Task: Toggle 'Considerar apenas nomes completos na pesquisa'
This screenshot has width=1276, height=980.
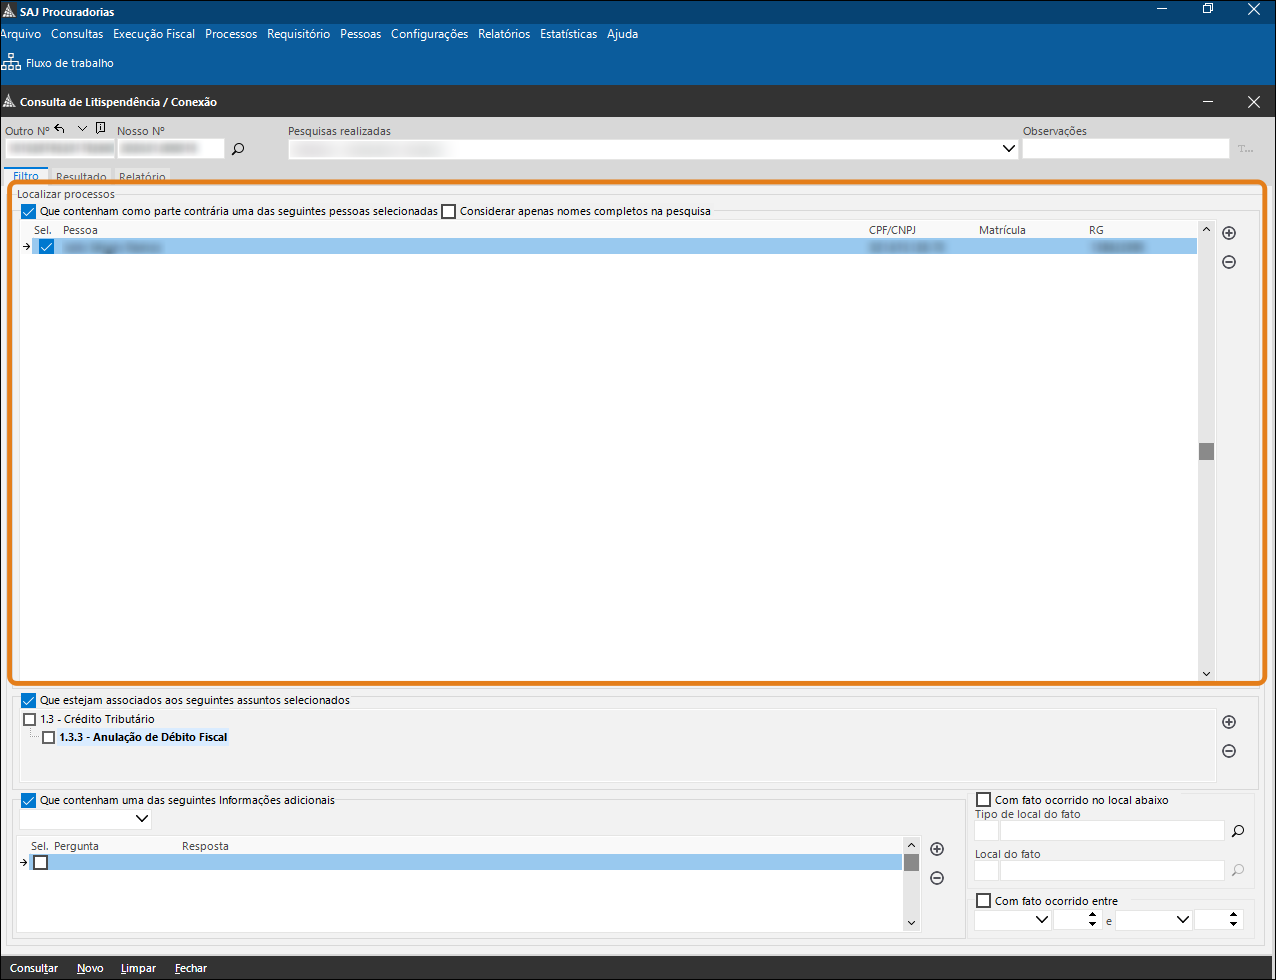Action: 449,212
